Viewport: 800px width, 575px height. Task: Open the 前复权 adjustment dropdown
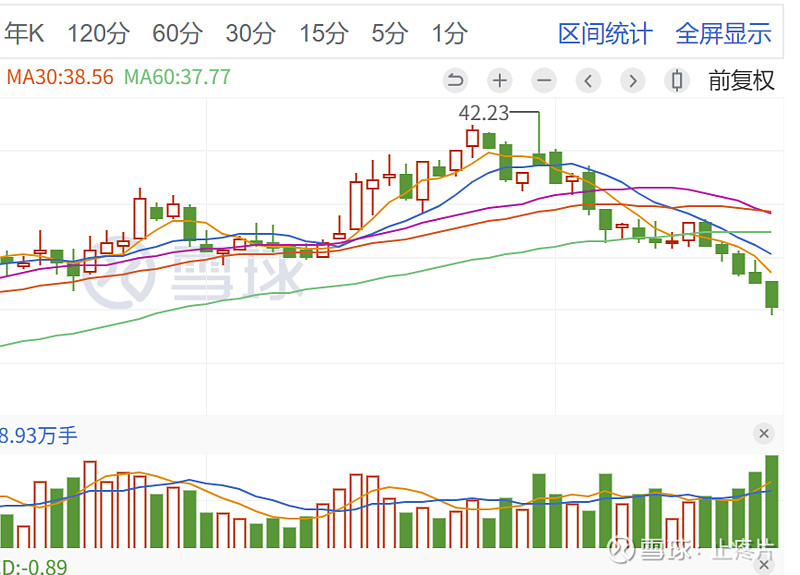click(741, 81)
